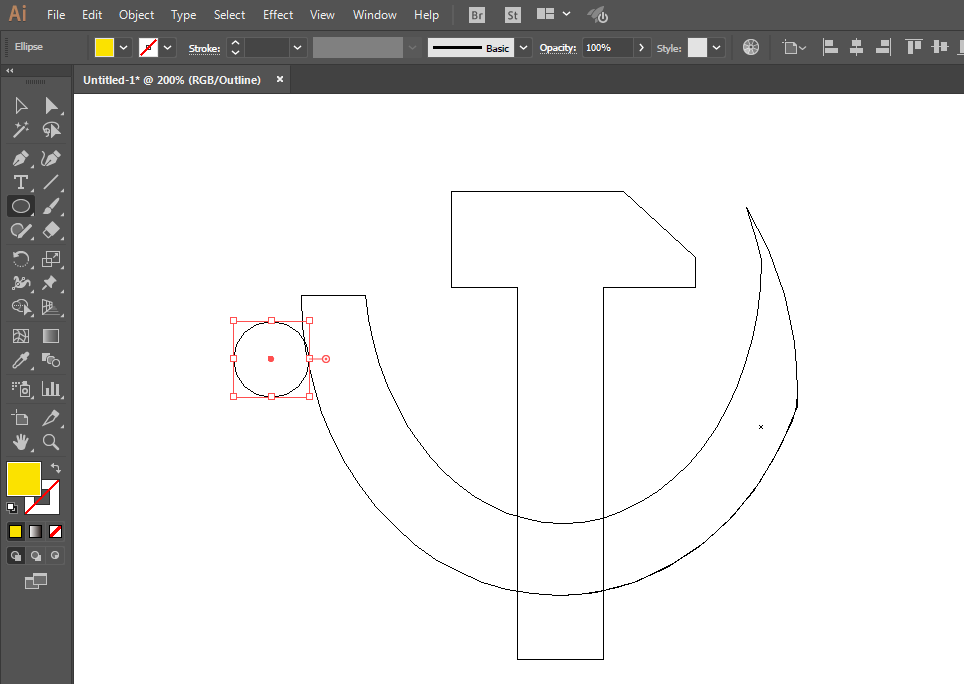Open the yellow fill swatch in control bar

tap(105, 48)
